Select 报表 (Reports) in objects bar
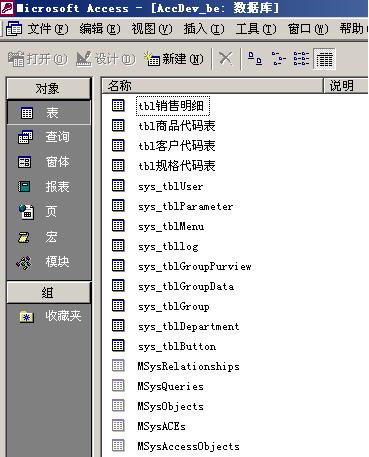 [48, 187]
